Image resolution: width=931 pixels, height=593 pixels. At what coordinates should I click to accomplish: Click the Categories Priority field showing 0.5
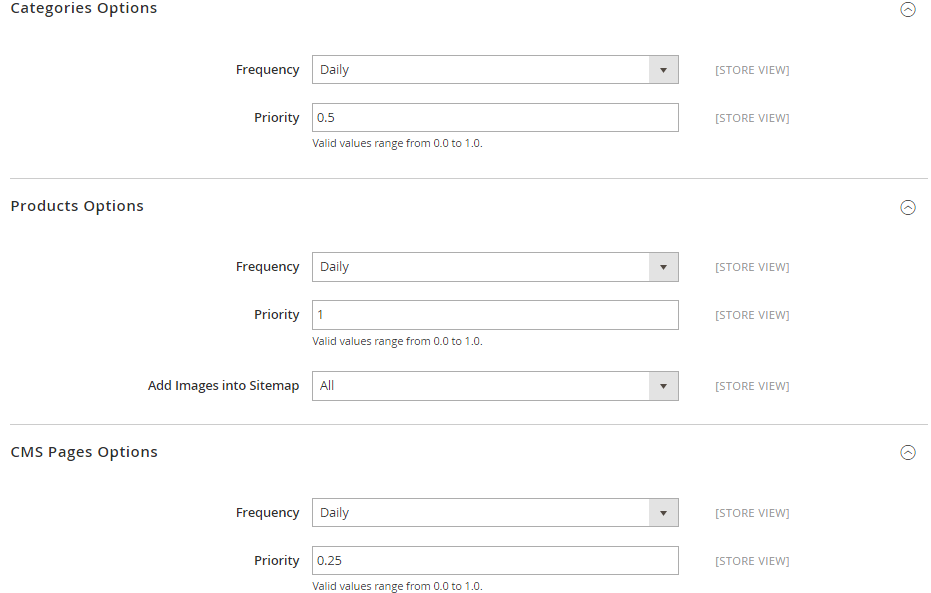click(495, 118)
